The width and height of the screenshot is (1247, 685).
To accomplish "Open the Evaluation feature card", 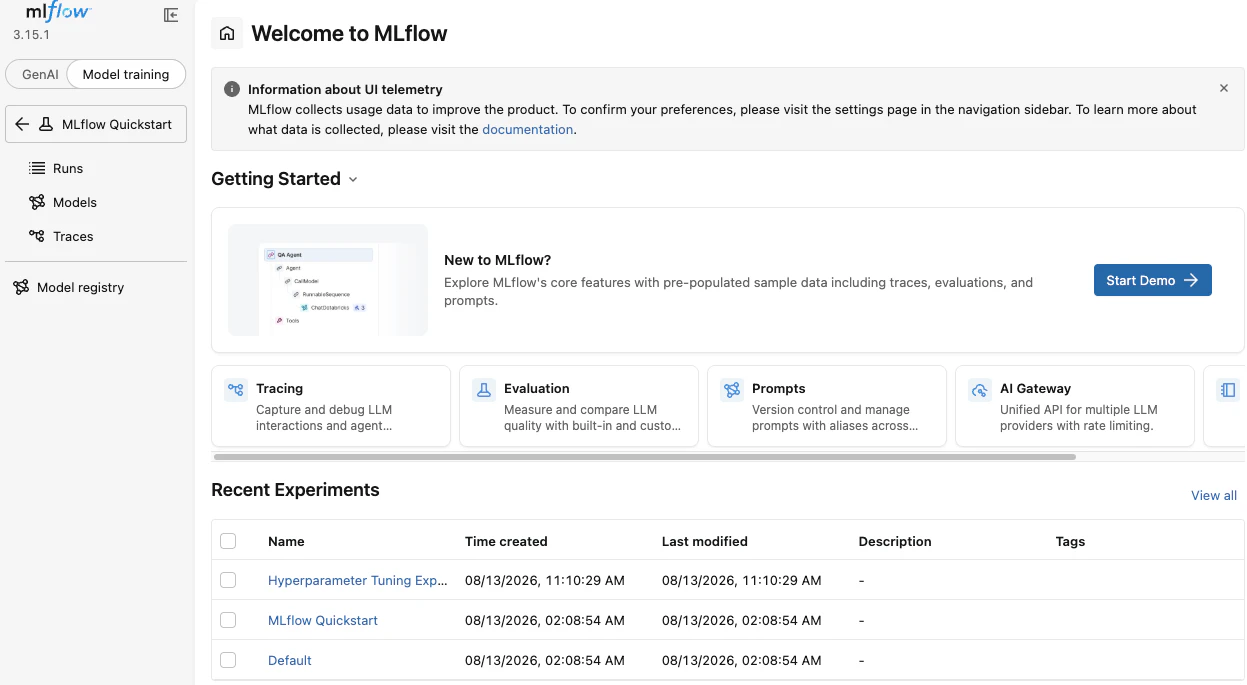I will 579,405.
